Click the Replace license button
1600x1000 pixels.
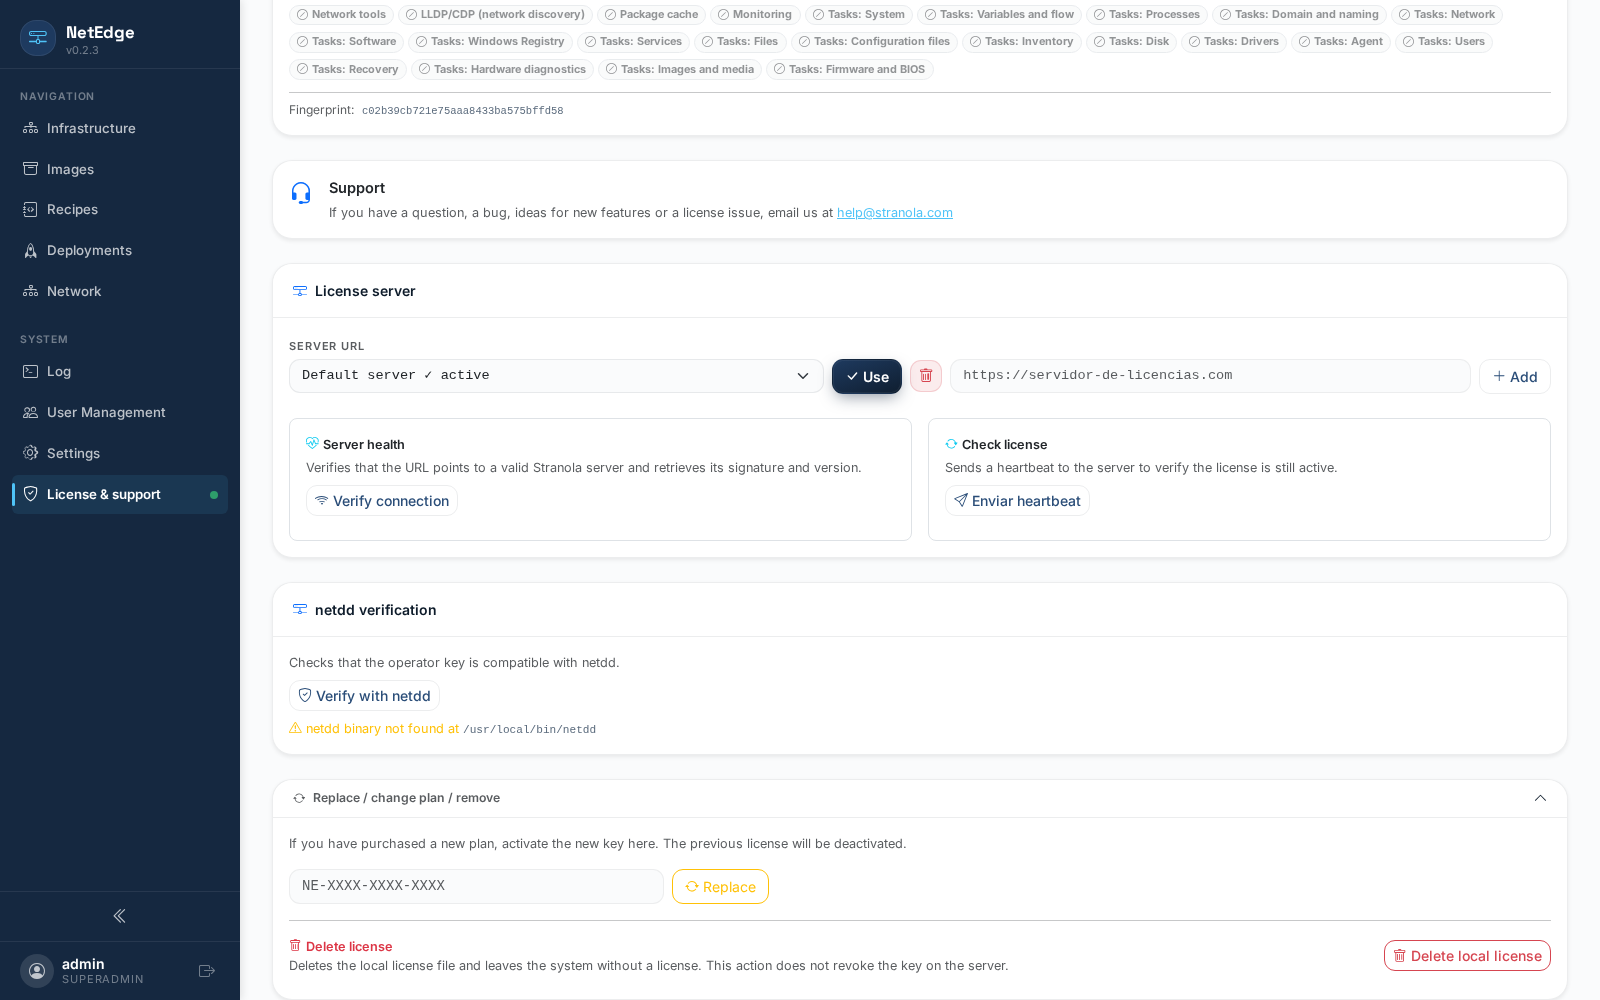pyautogui.click(x=720, y=886)
